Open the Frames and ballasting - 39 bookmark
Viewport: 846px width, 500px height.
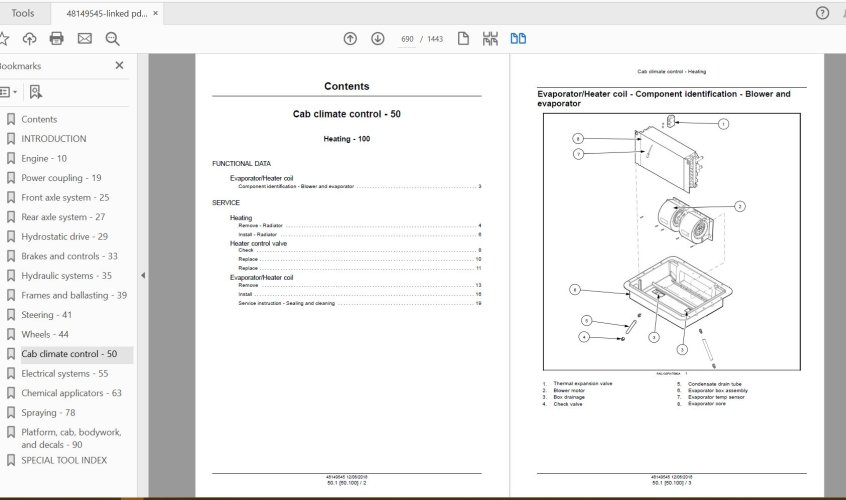click(74, 296)
